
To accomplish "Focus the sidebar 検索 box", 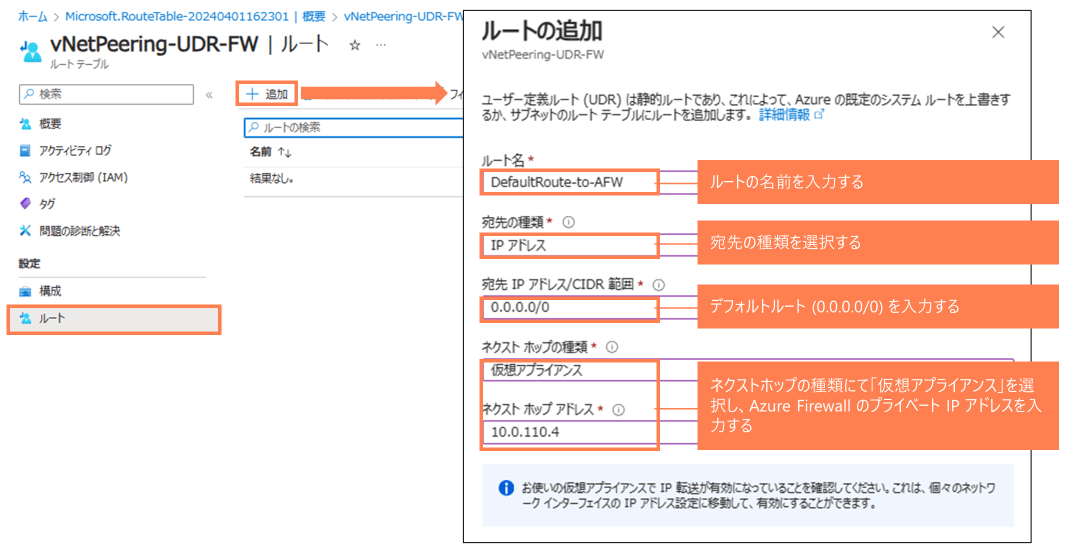I will tap(107, 94).
